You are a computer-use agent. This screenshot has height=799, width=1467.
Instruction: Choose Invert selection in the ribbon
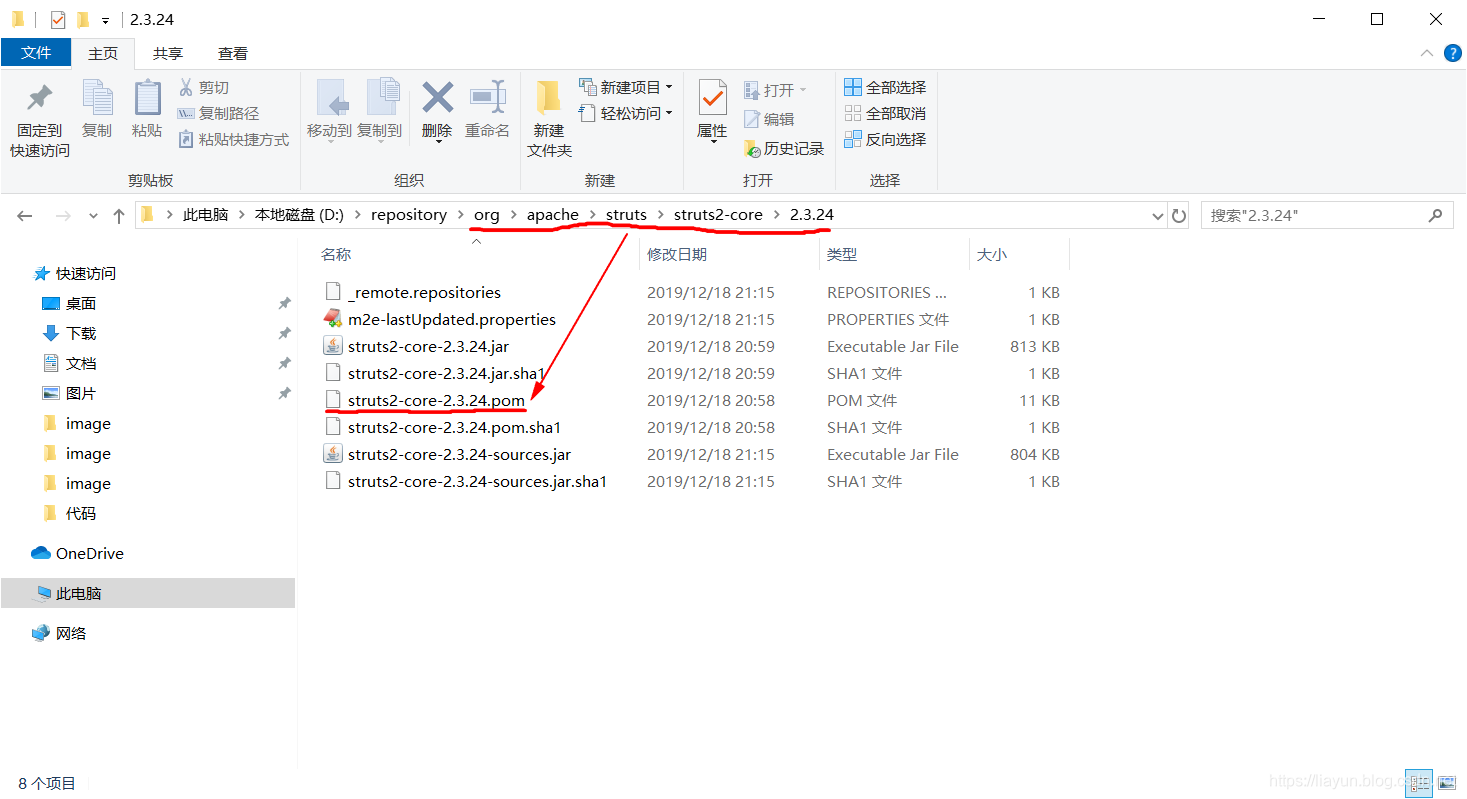(x=885, y=140)
